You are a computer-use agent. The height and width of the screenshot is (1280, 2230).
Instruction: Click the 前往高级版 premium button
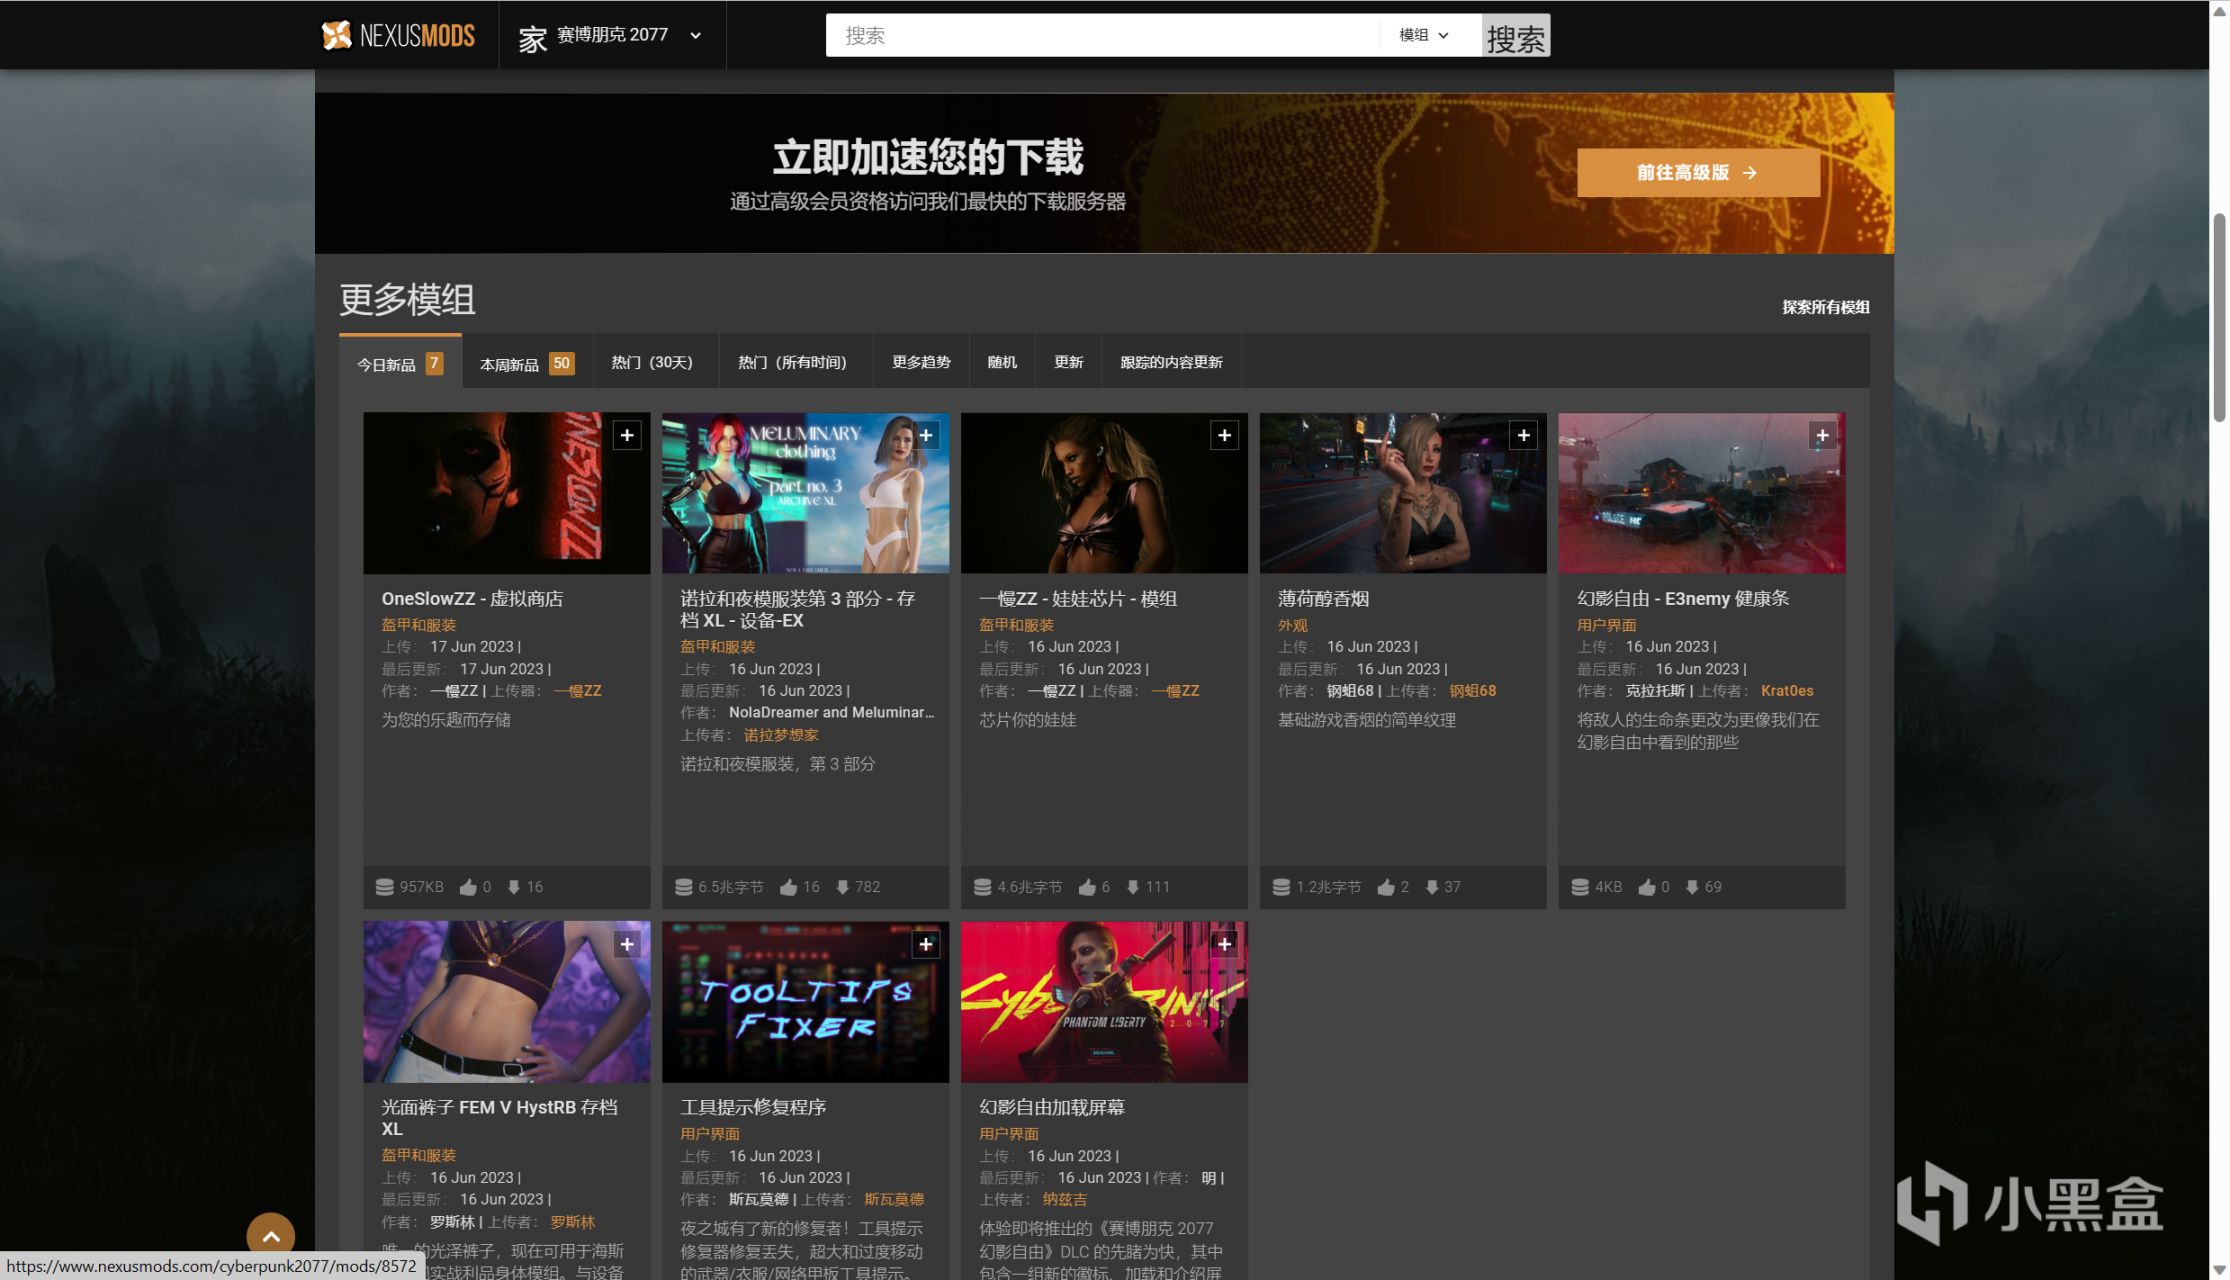[x=1698, y=173]
